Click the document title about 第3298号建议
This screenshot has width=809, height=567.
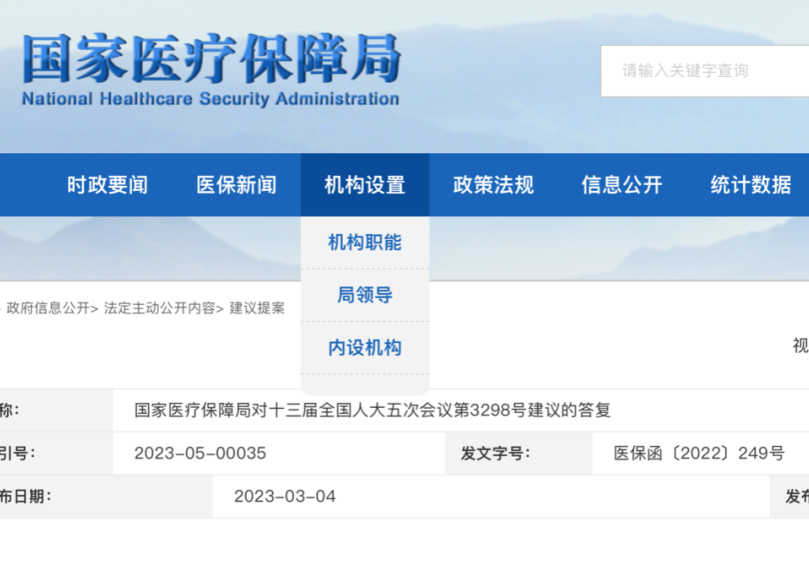372,410
